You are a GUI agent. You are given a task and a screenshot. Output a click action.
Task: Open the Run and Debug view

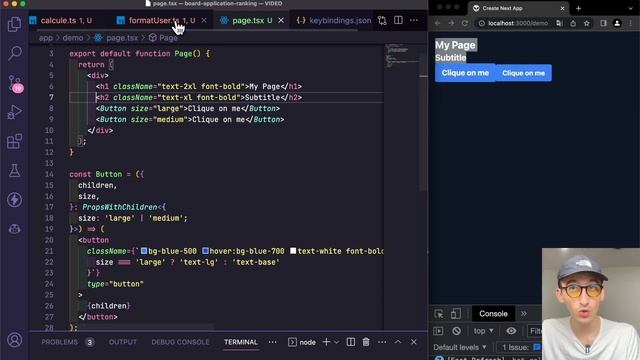pyautogui.click(x=14, y=112)
